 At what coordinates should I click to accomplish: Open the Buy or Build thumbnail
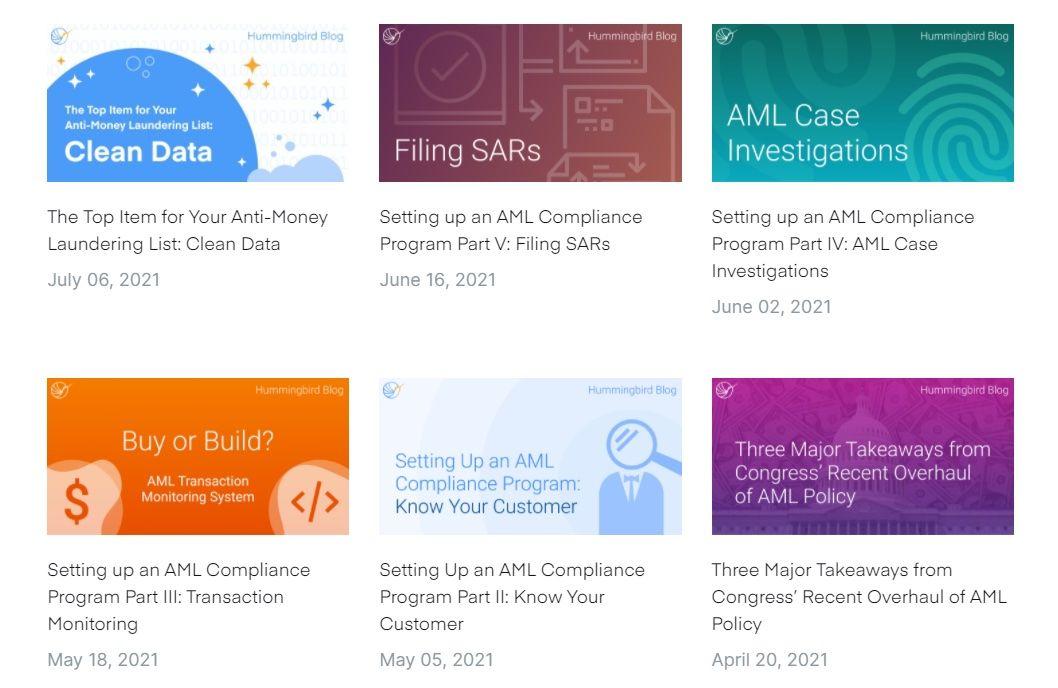coord(198,457)
